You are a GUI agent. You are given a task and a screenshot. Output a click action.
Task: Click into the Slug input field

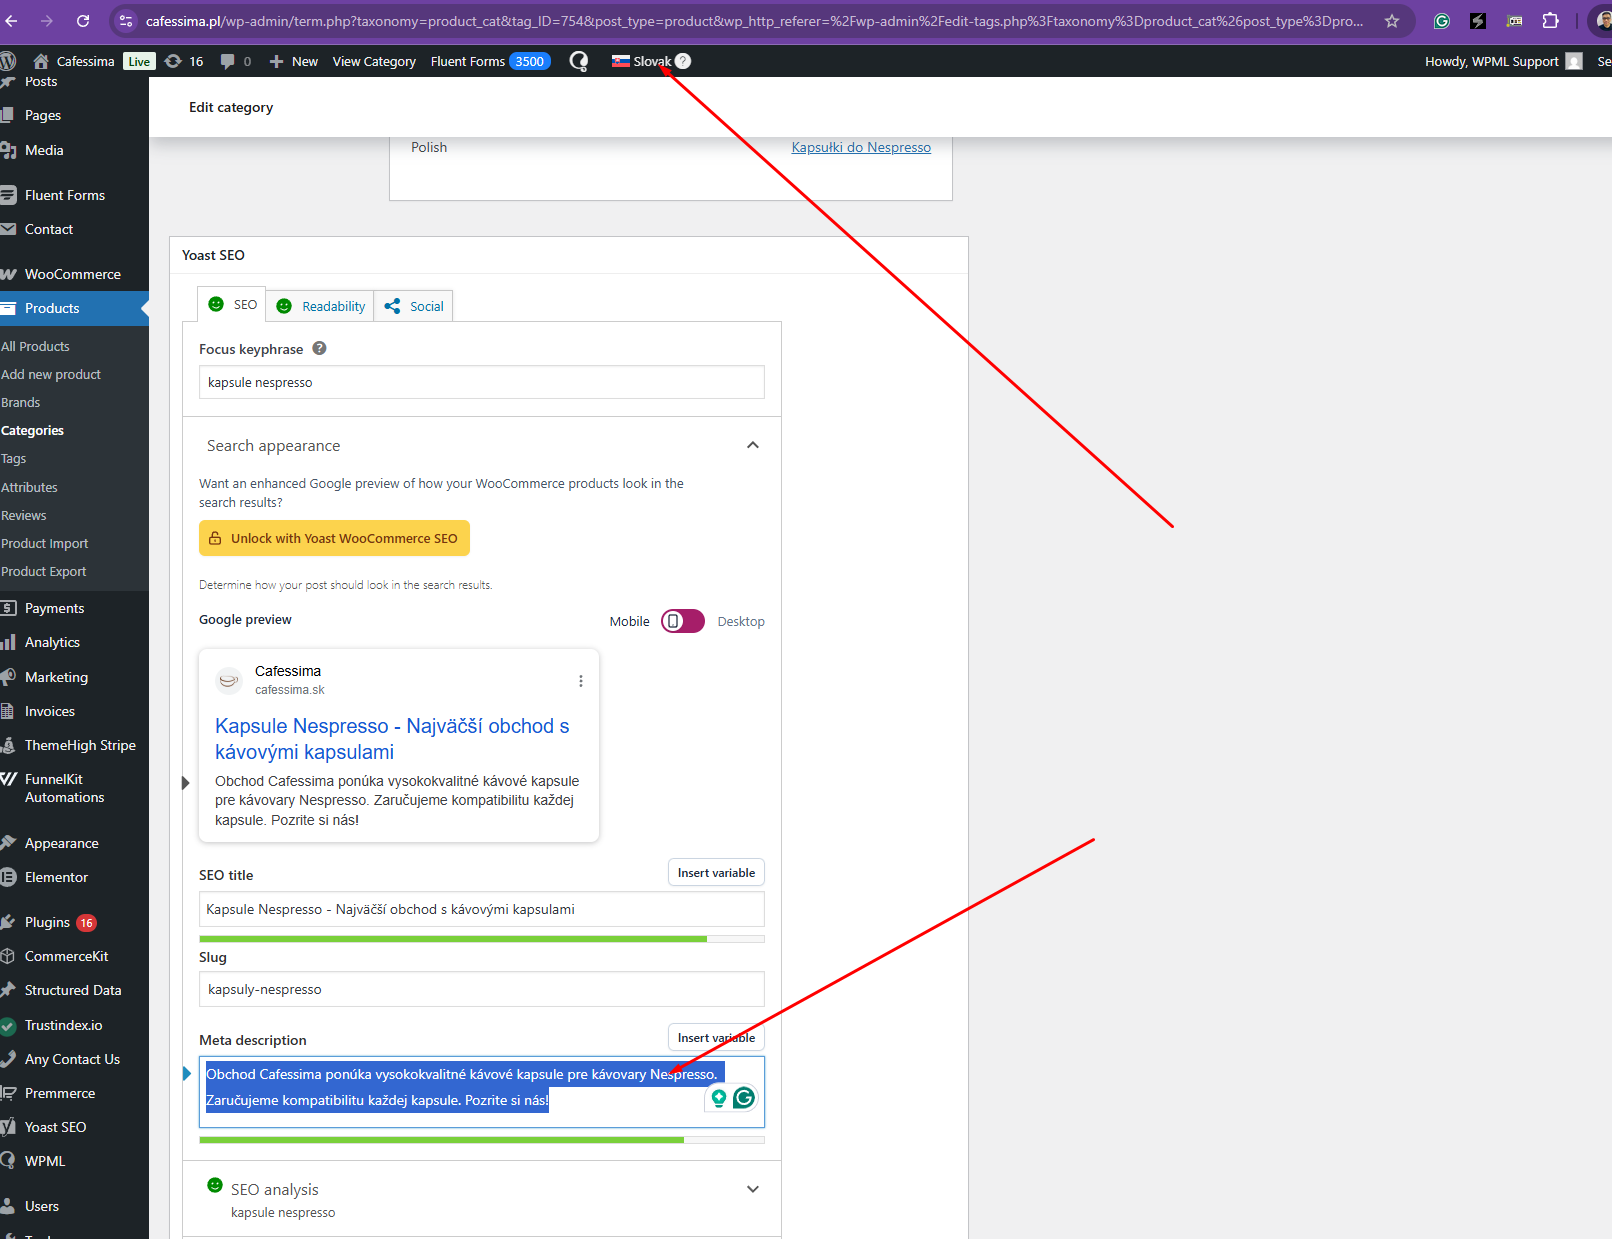481,989
